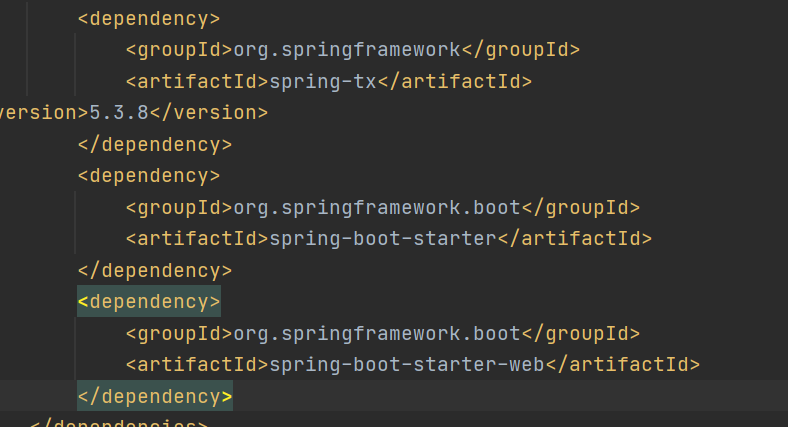Click the closing dependency tag after spring-boot-starter

click(x=155, y=271)
